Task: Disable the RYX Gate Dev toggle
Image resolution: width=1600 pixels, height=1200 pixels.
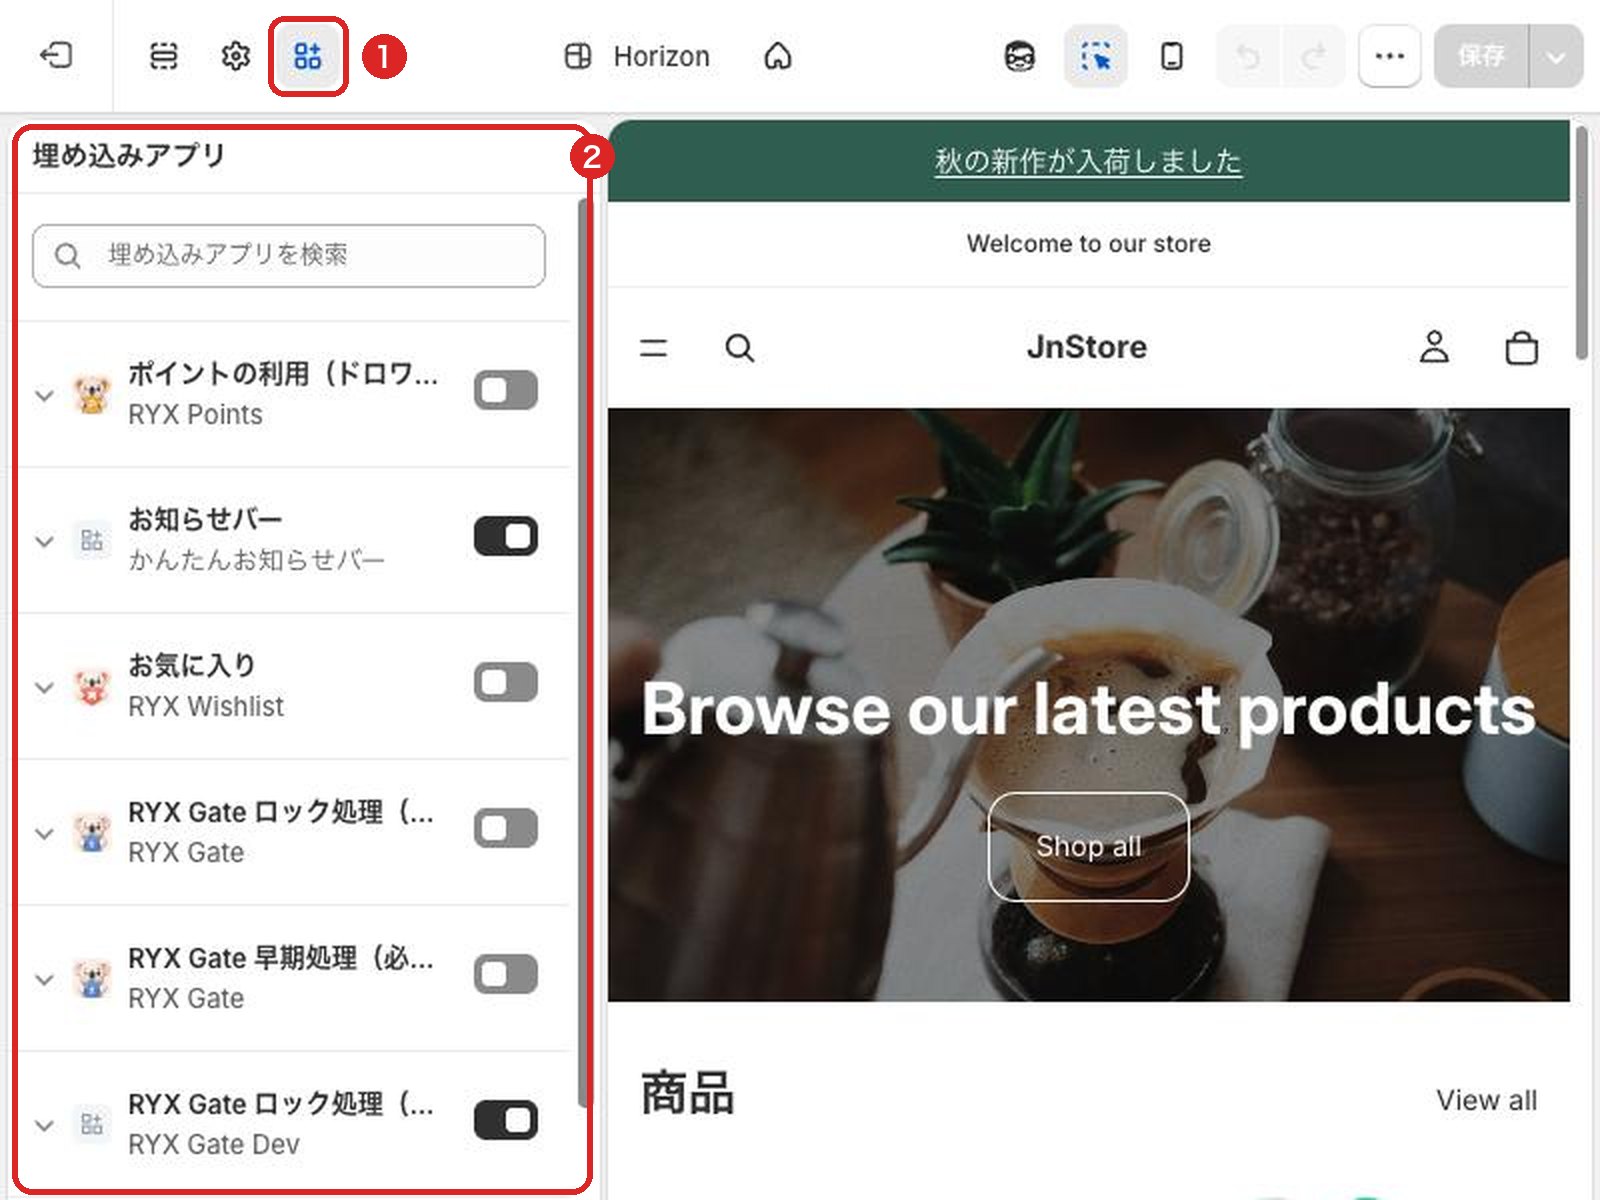Action: [506, 1120]
